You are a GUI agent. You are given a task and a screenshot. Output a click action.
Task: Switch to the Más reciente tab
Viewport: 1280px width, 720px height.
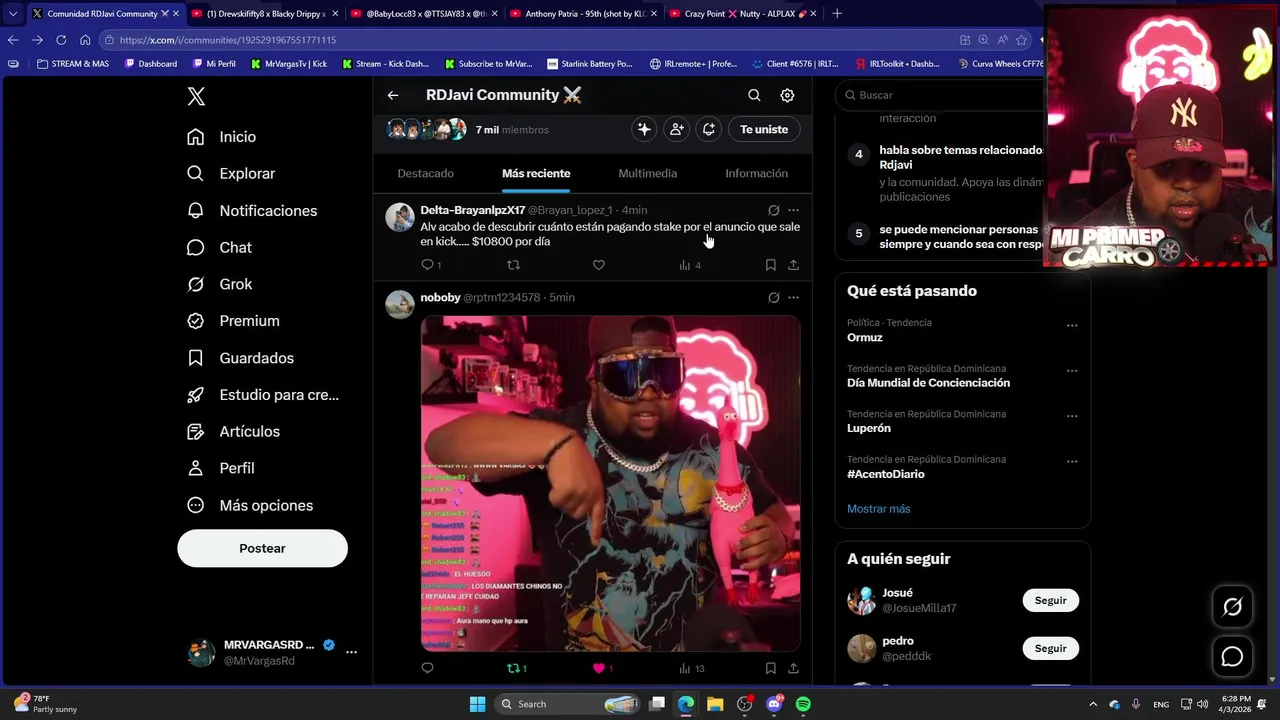tap(536, 173)
